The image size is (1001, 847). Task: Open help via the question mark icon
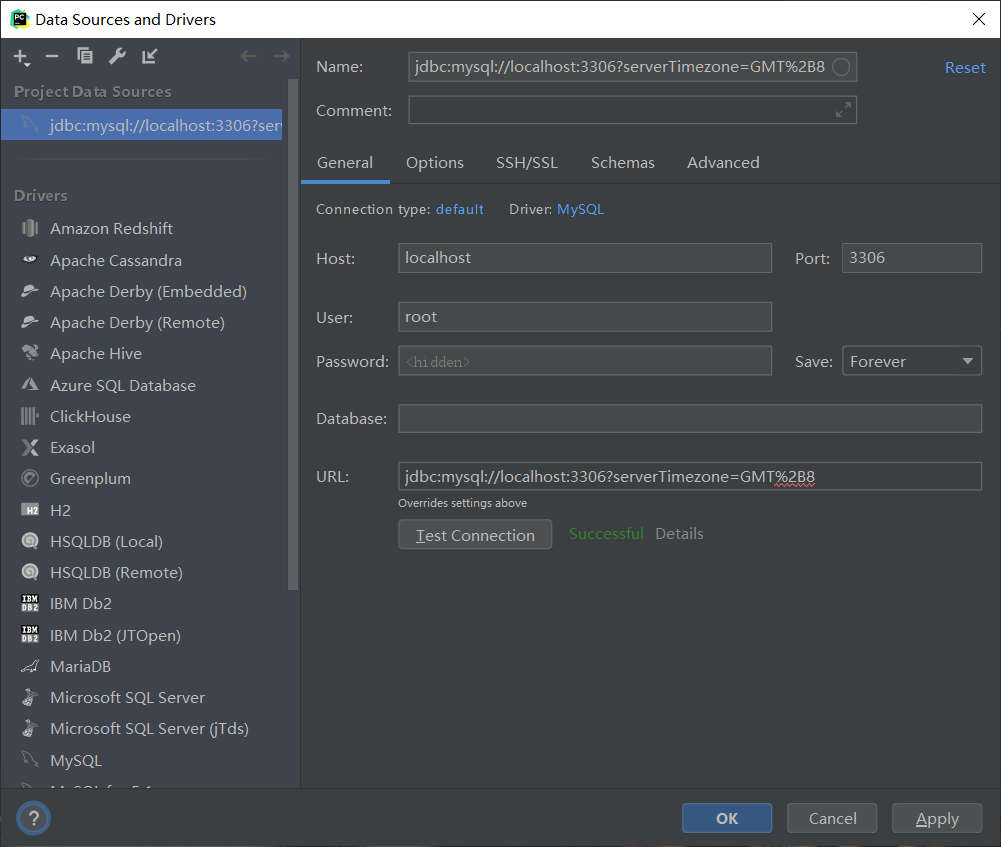(x=33, y=818)
